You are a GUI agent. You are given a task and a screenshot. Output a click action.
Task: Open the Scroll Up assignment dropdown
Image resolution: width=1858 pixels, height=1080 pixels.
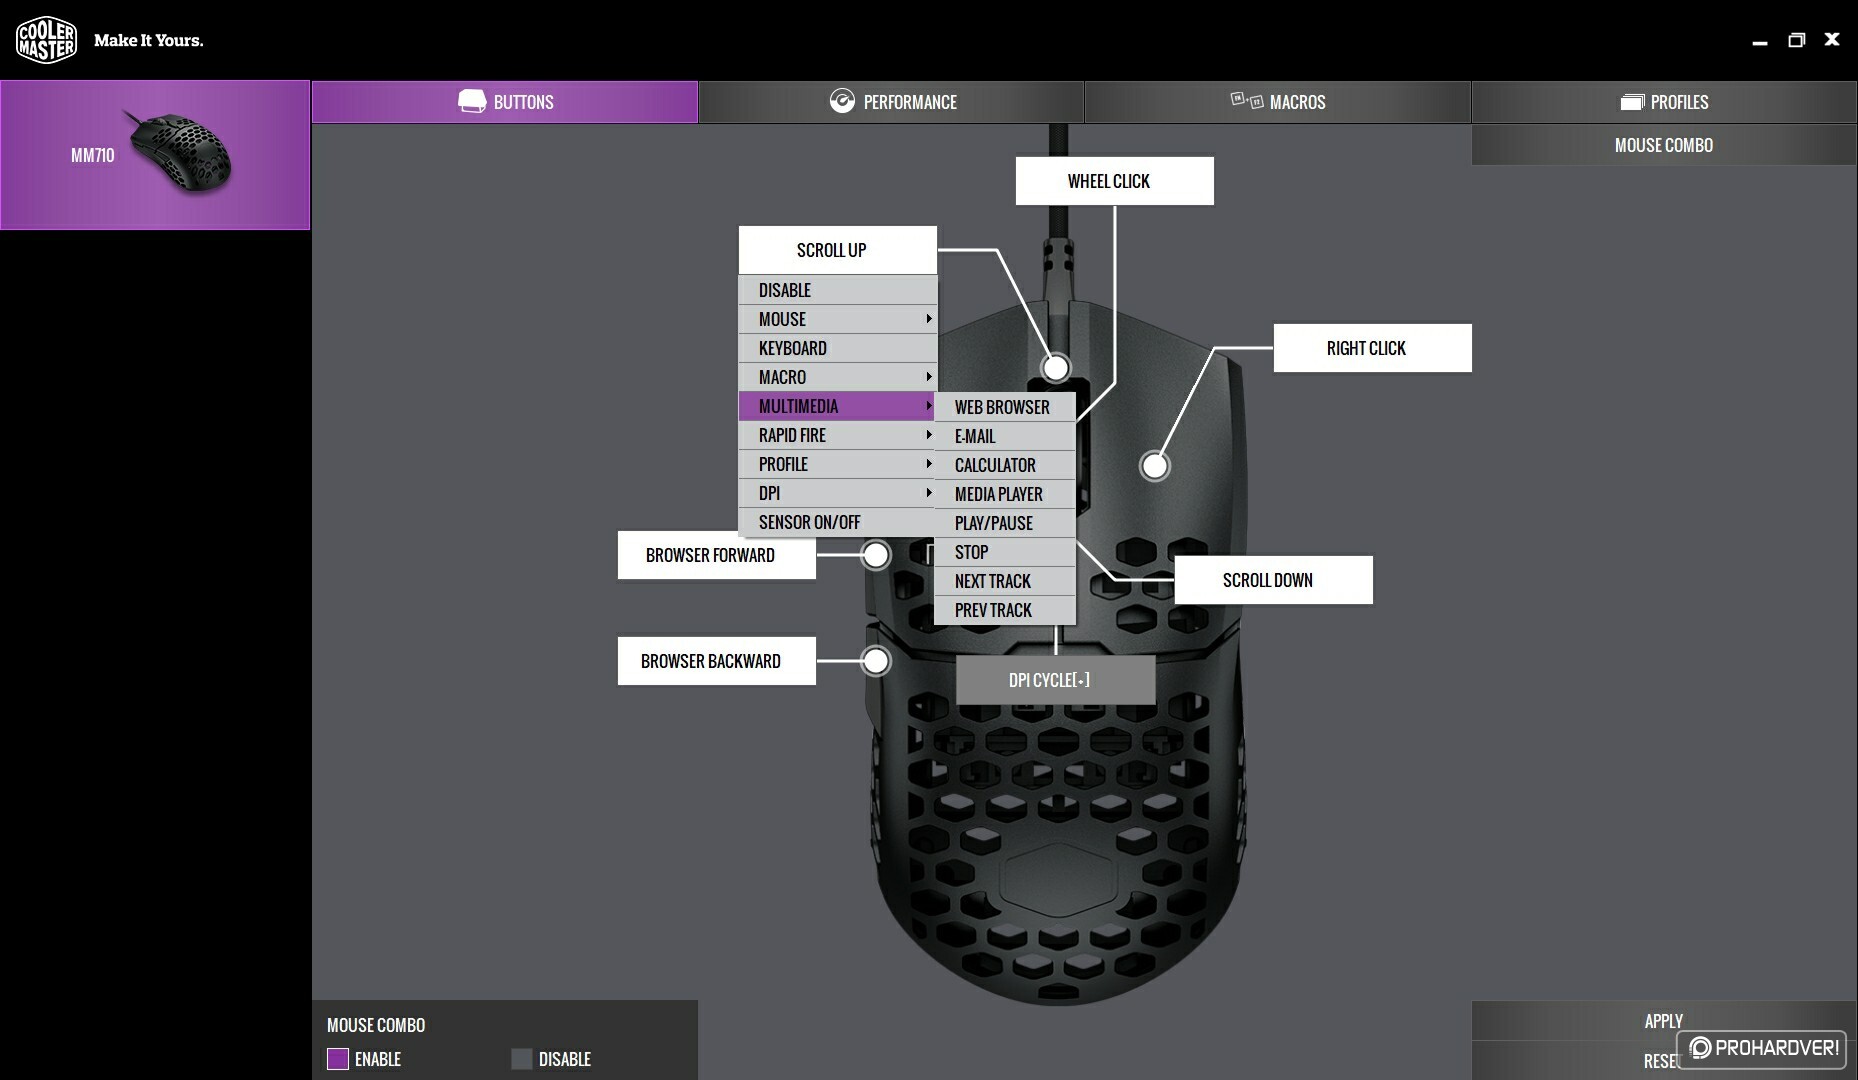[838, 250]
